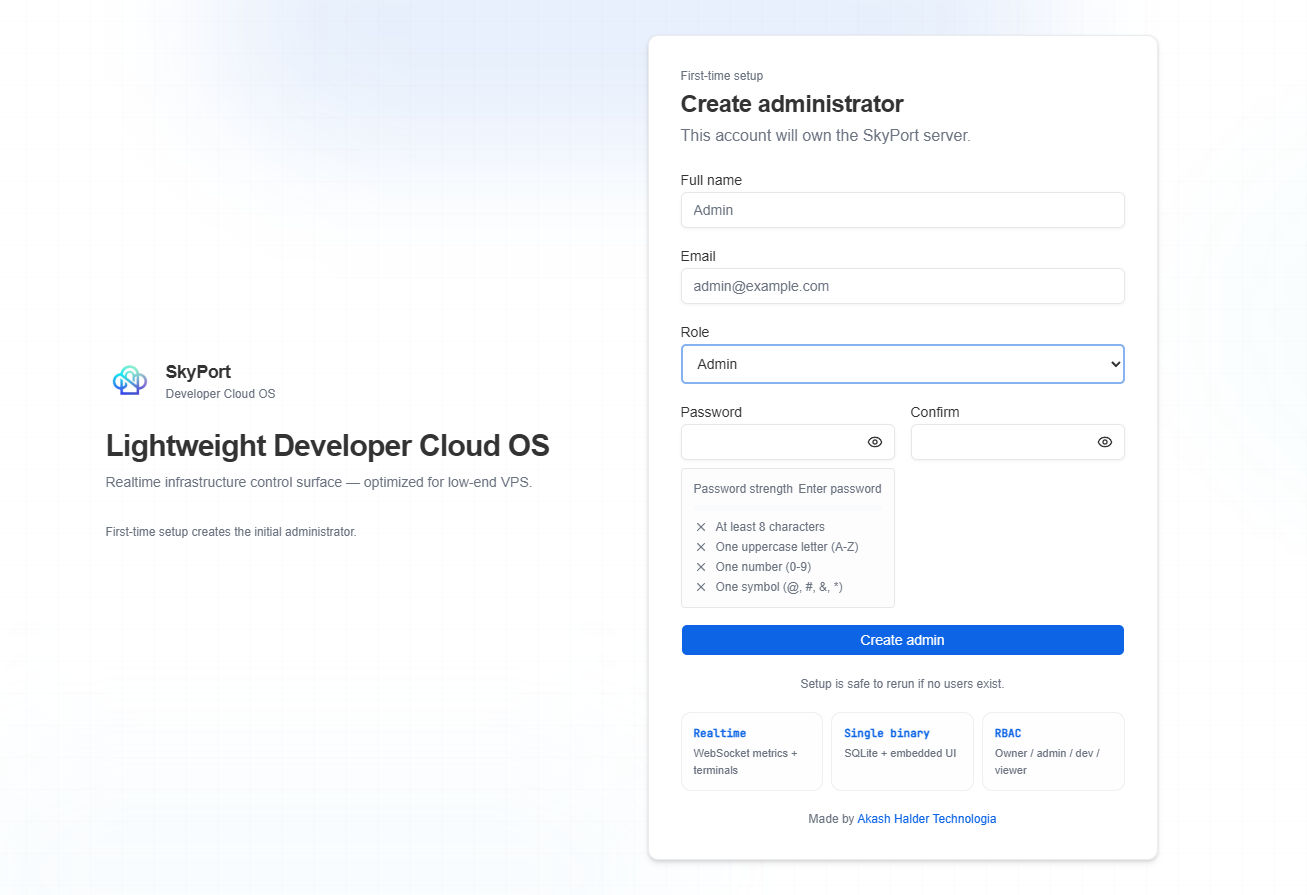Click the X icon beside 'One number (0-9)'
This screenshot has height=895, width=1307.
[701, 567]
